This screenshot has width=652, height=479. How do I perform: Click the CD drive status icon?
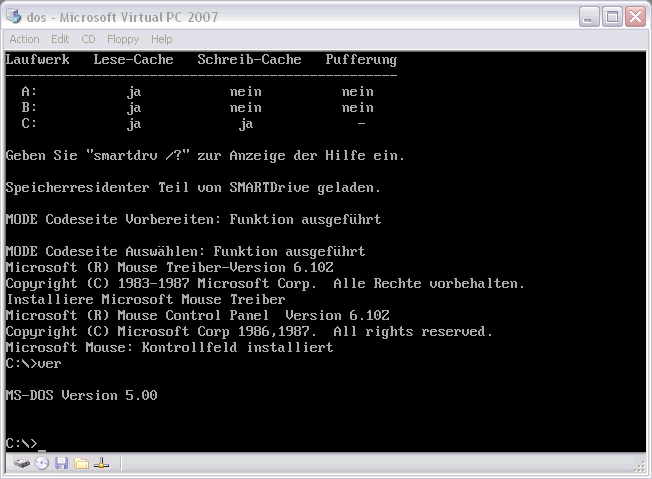click(42, 463)
